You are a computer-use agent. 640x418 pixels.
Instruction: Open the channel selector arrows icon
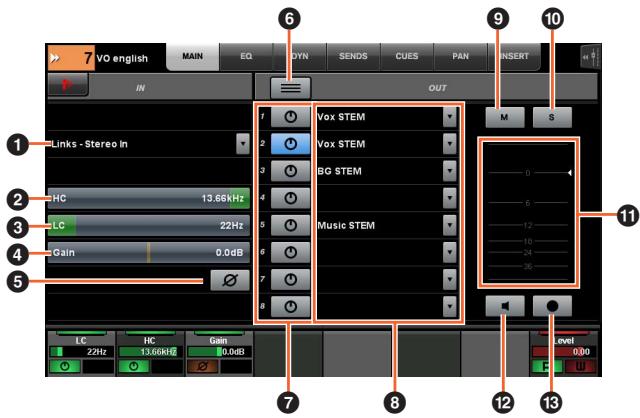(55, 58)
